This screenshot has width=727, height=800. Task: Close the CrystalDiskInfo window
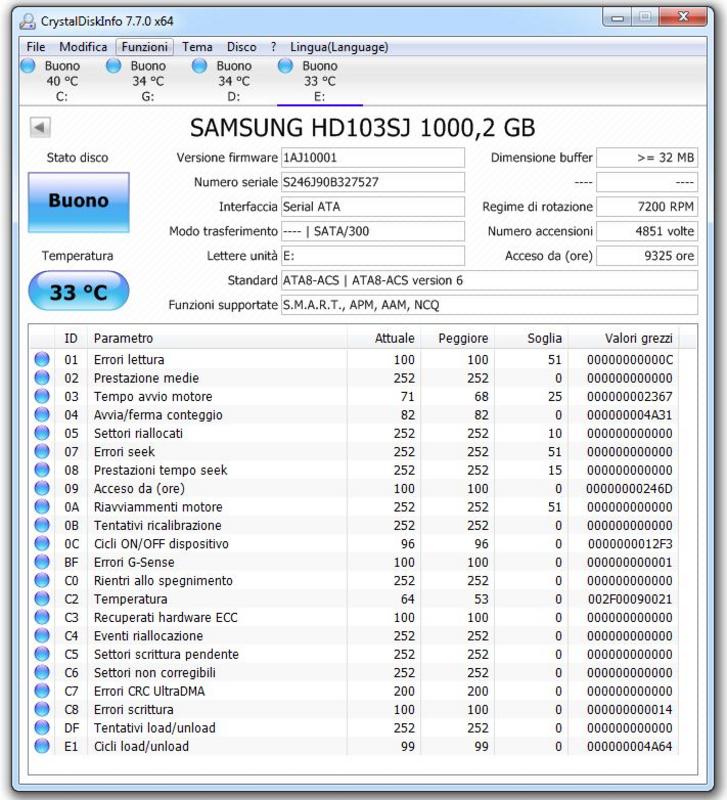pyautogui.click(x=683, y=18)
